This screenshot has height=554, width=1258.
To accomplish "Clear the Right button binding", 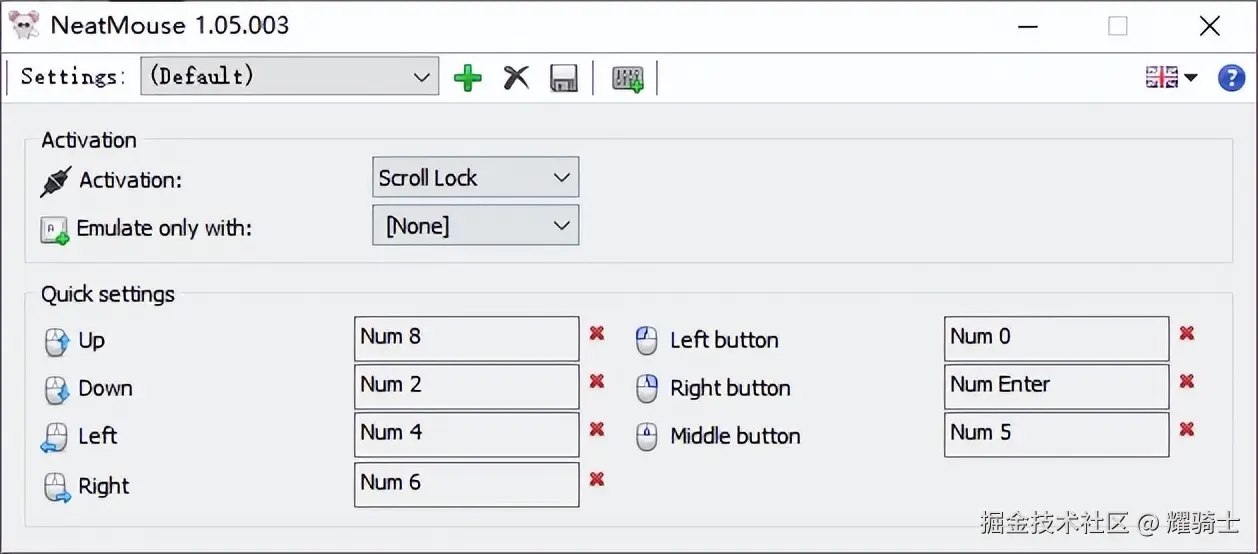I will click(x=1187, y=381).
